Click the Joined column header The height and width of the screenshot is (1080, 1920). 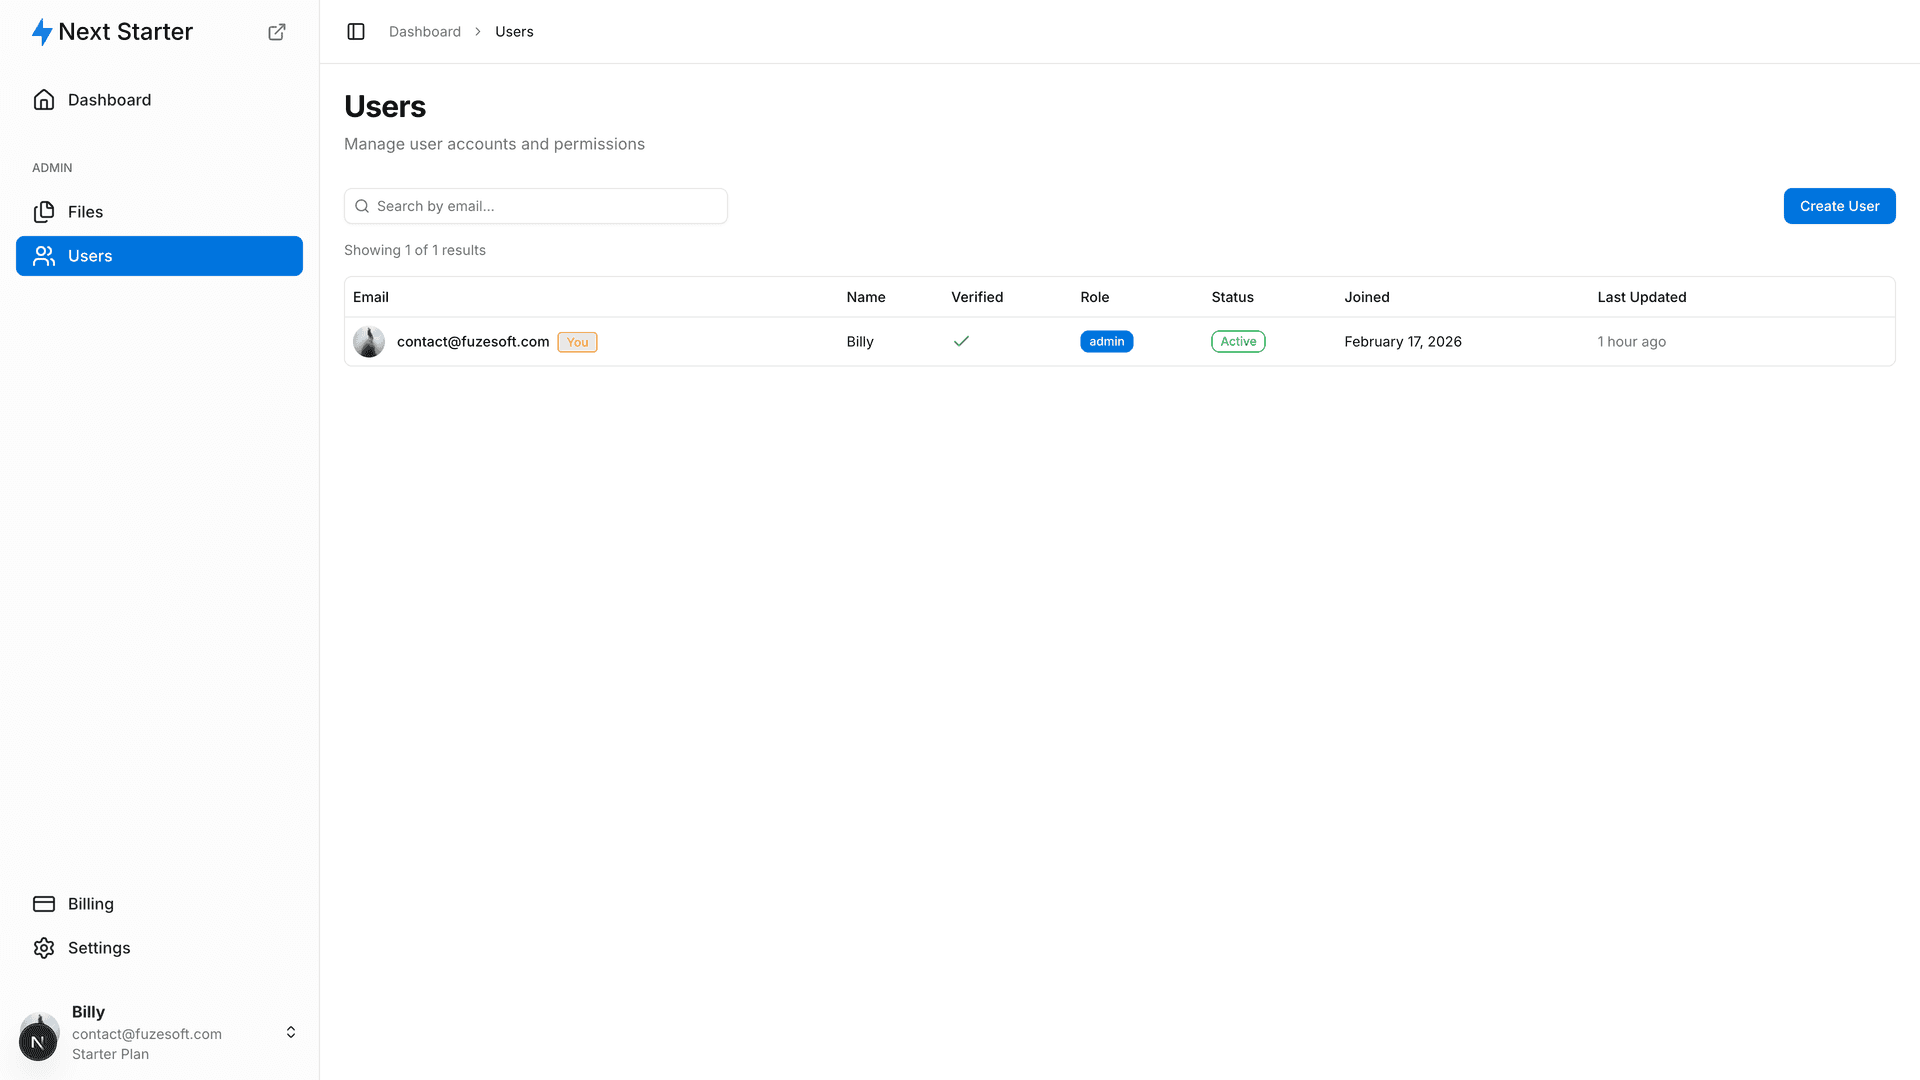1367,297
